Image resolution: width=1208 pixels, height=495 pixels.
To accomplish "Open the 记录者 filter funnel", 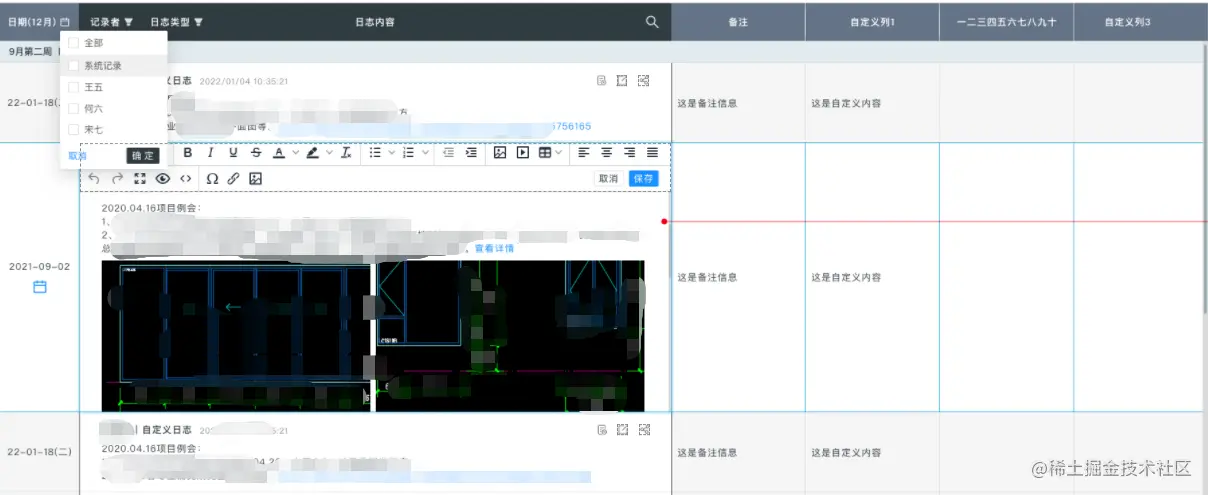I will [128, 22].
